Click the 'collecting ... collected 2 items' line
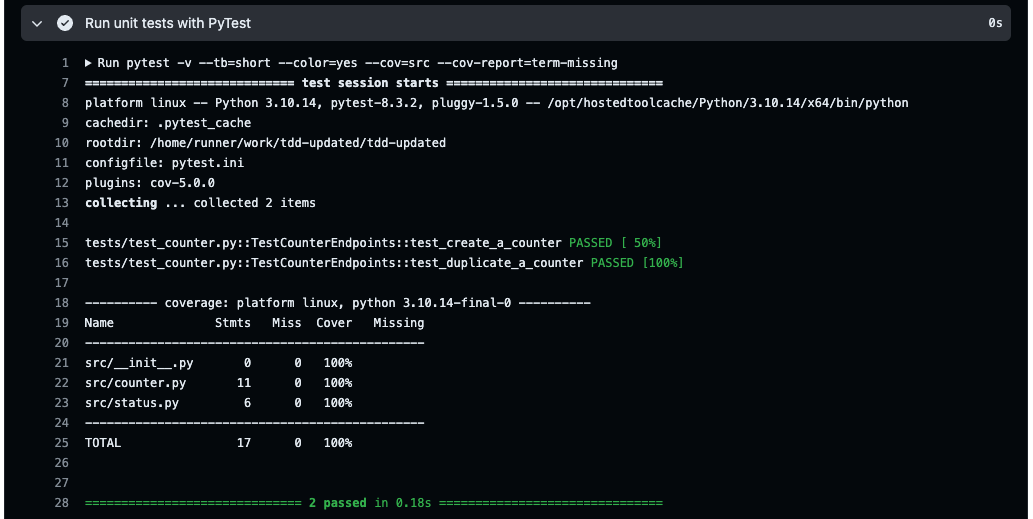This screenshot has width=1033, height=519. click(200, 203)
